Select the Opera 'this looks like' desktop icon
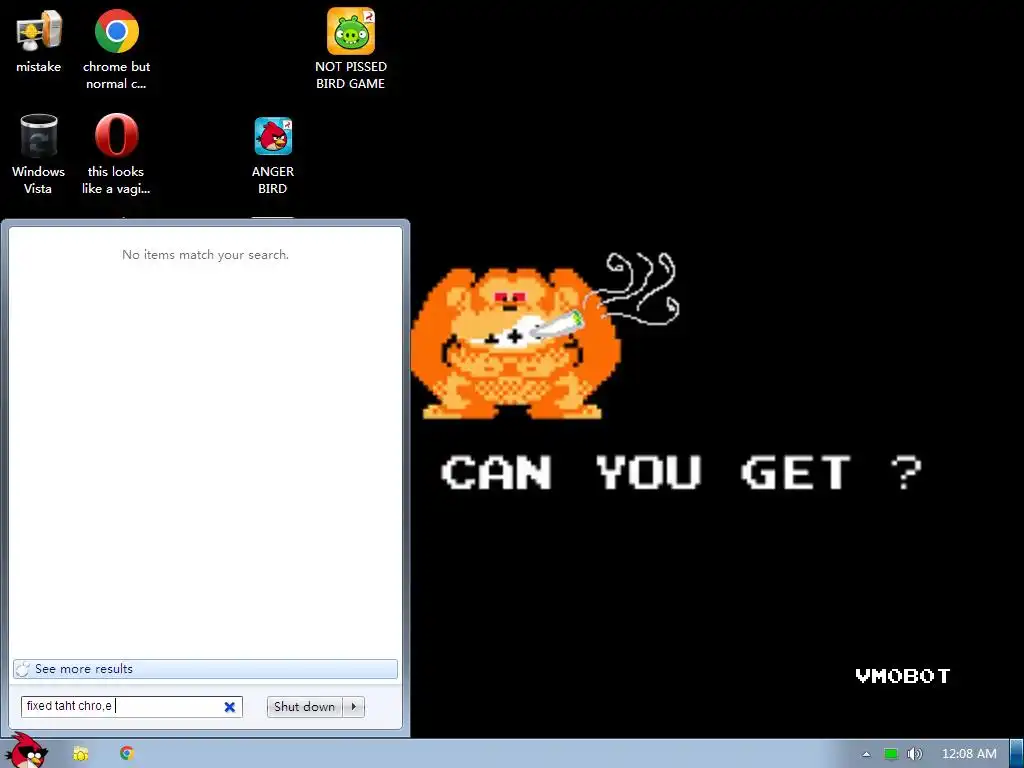This screenshot has width=1024, height=768. [x=116, y=154]
